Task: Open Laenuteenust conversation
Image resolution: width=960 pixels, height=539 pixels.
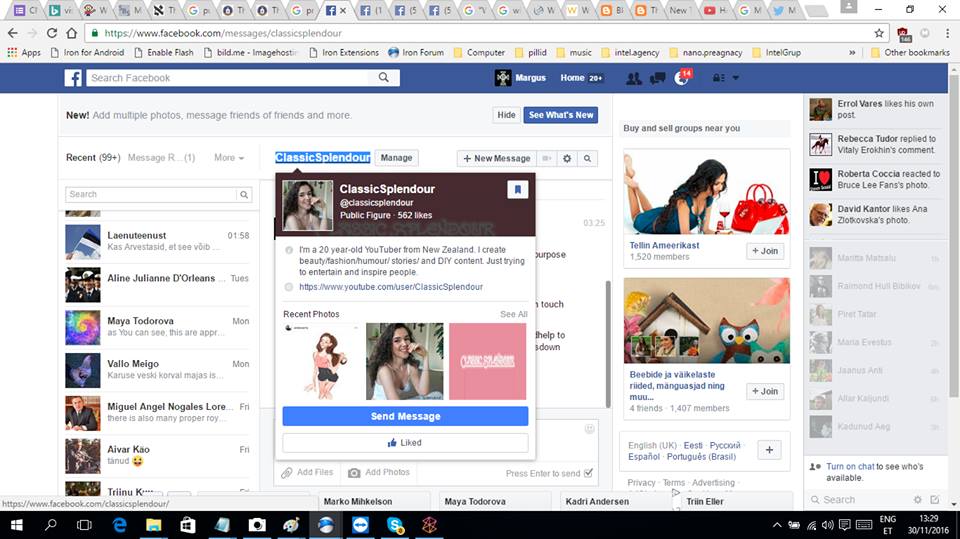Action: click(x=158, y=241)
